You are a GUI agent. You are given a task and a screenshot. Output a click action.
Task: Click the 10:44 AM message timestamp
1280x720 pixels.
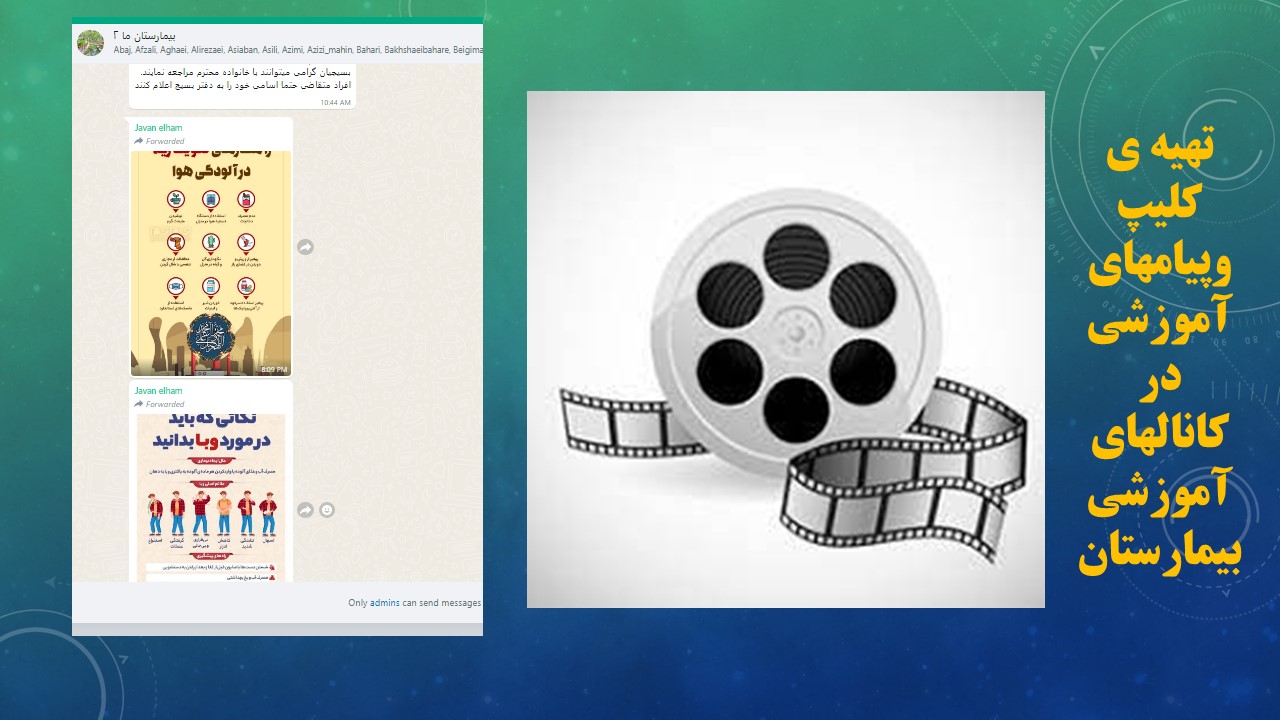tap(335, 102)
